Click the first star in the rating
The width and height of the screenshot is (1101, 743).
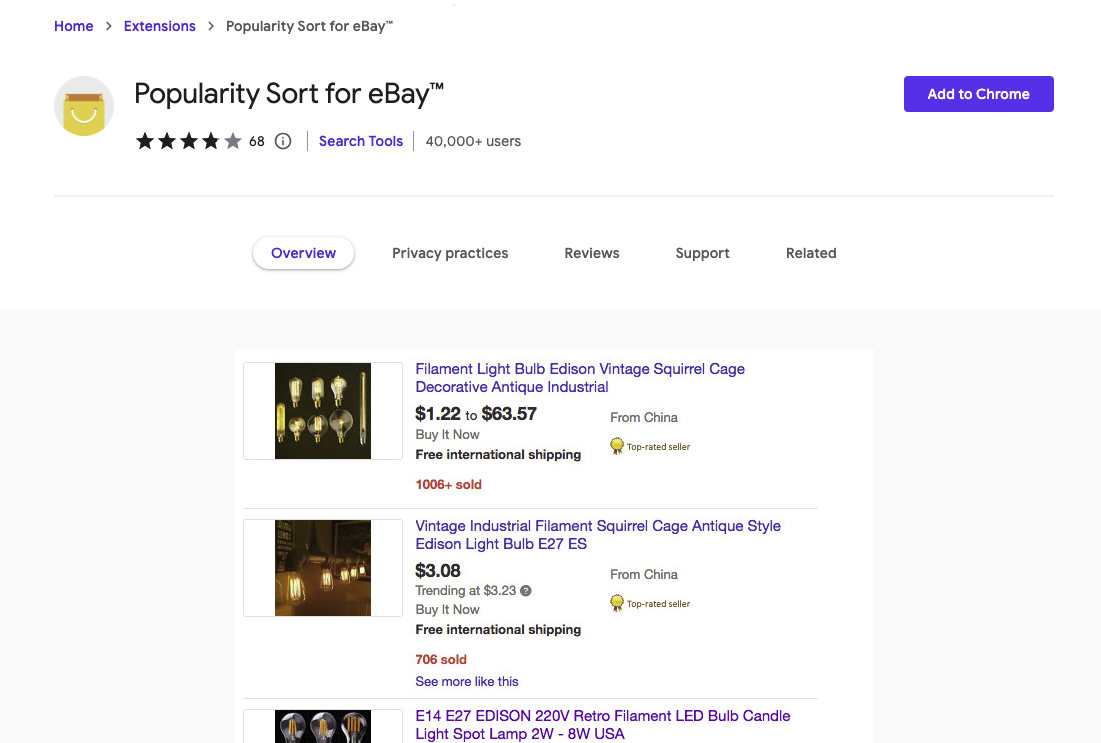pyautogui.click(x=144, y=141)
